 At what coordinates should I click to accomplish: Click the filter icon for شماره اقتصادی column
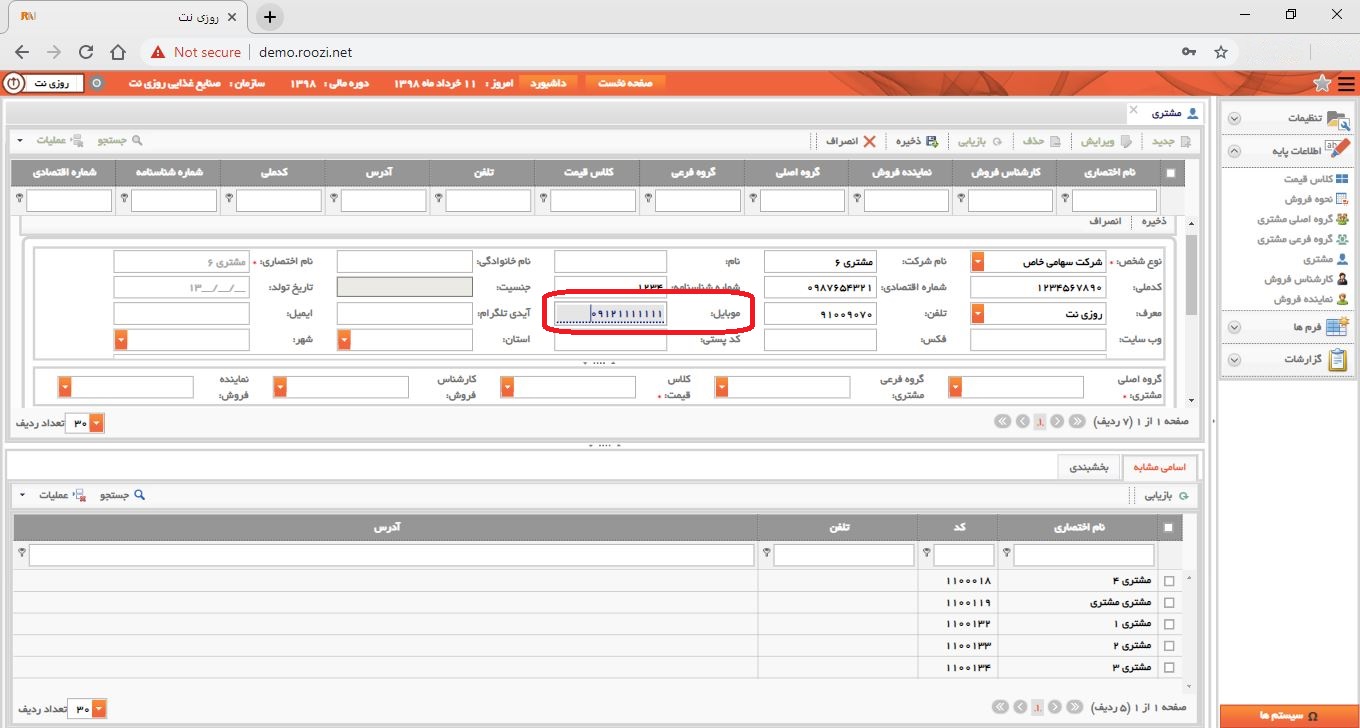pos(19,199)
